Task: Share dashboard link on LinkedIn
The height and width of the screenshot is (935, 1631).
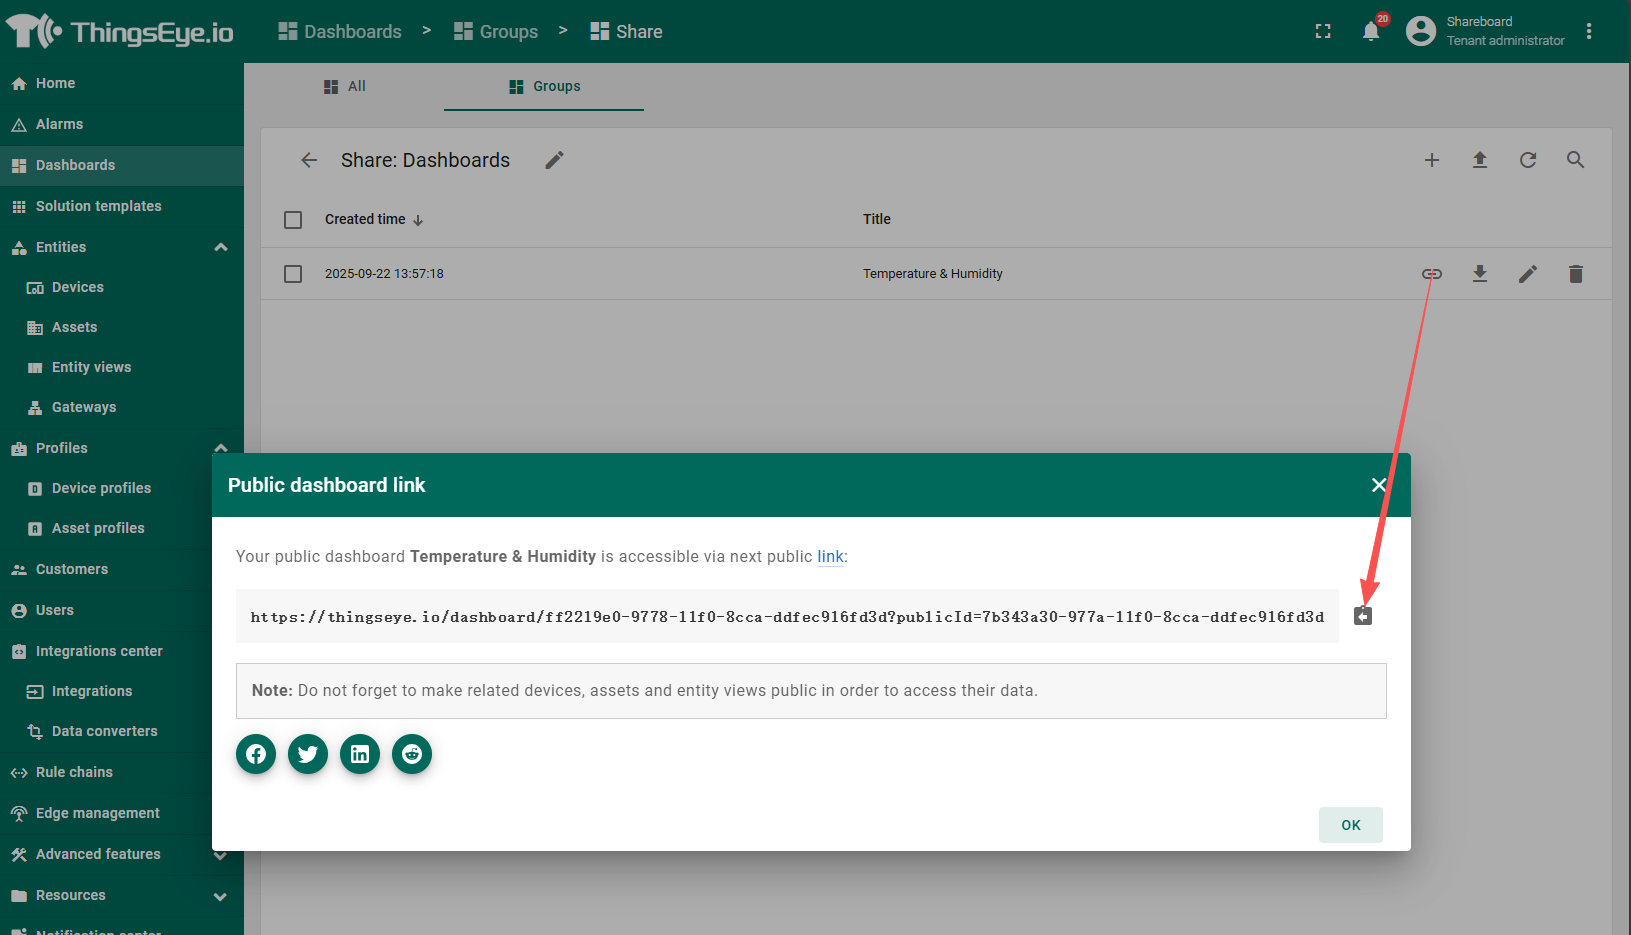Action: (x=360, y=754)
